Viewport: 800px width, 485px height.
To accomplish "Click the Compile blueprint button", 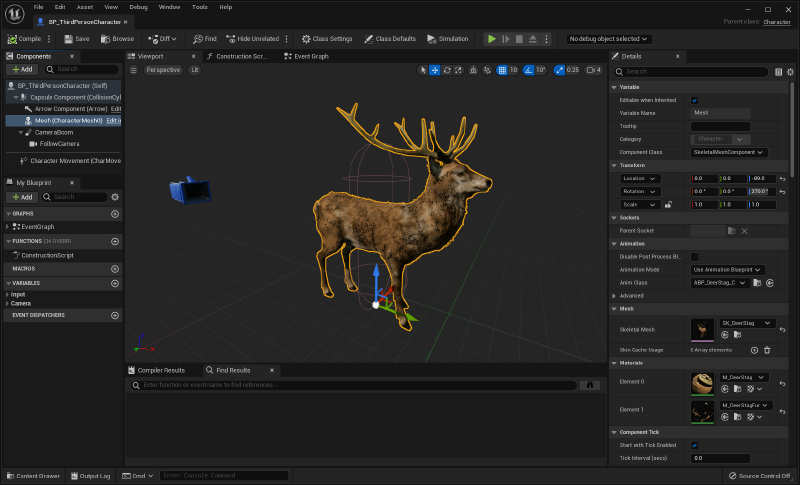I will tap(24, 39).
